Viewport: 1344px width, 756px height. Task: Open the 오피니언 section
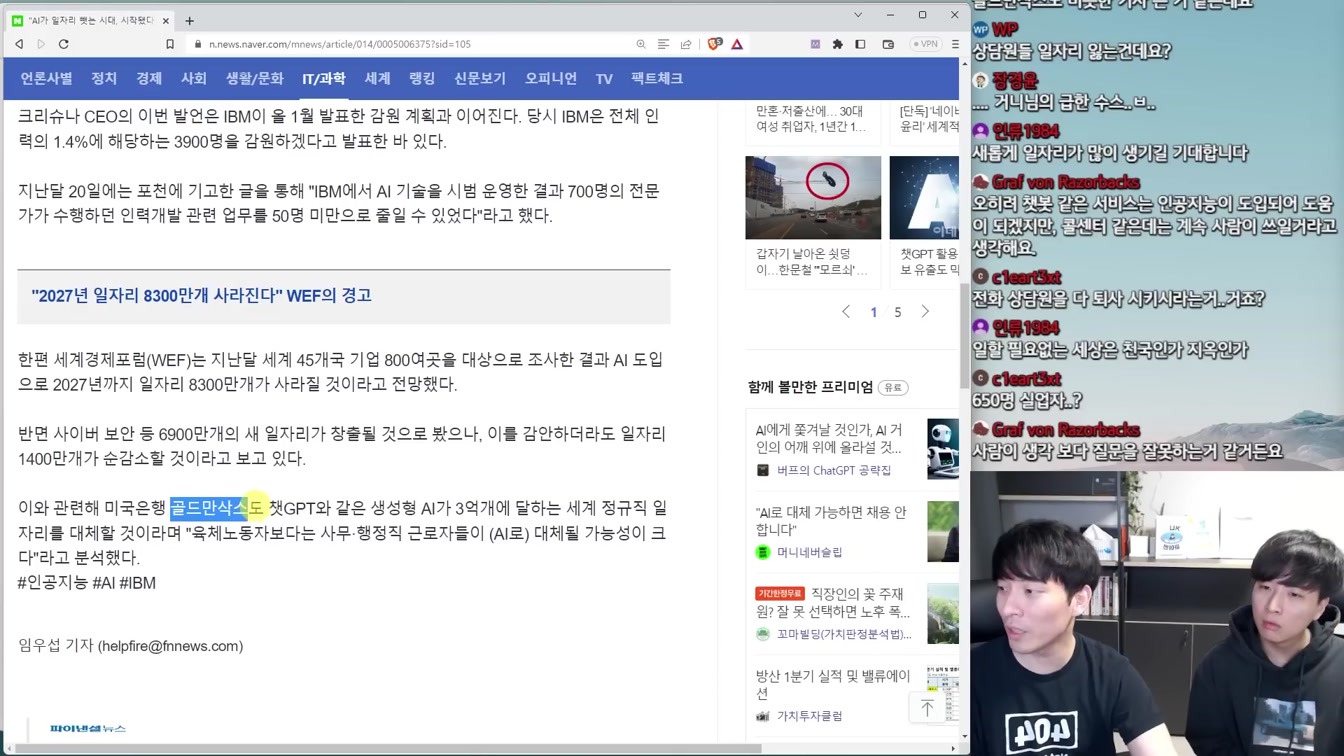click(x=551, y=78)
